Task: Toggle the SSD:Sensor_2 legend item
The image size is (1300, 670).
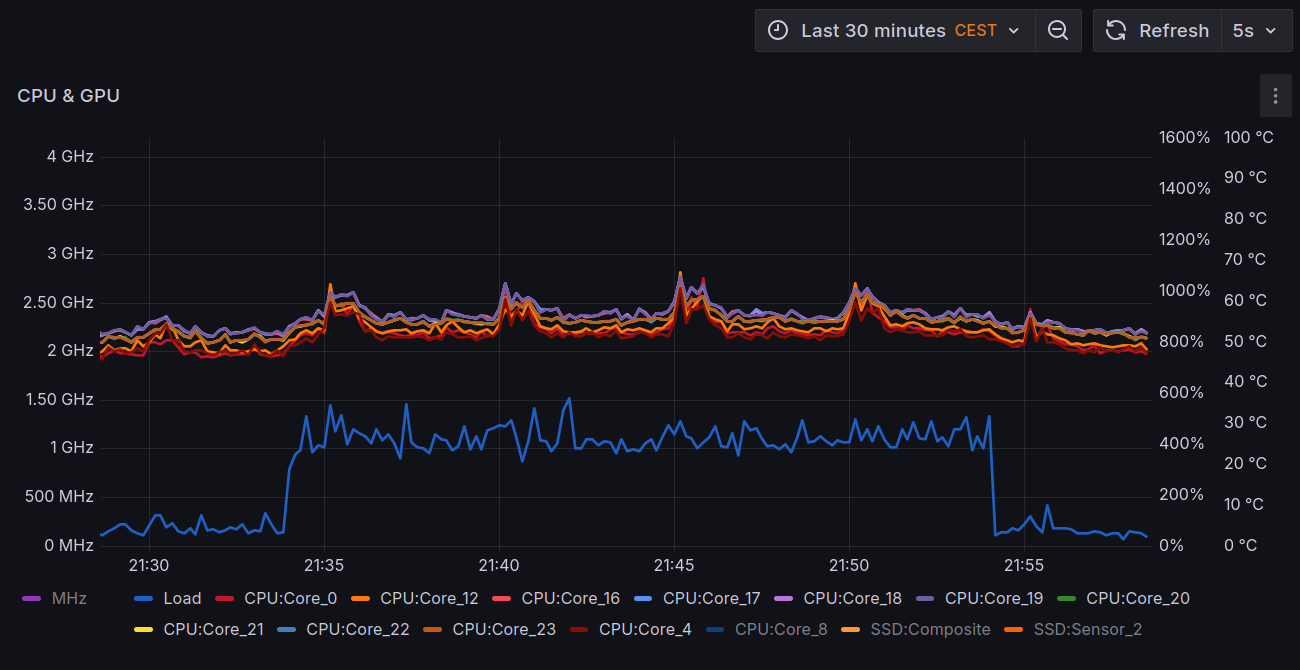Action: click(x=1087, y=630)
